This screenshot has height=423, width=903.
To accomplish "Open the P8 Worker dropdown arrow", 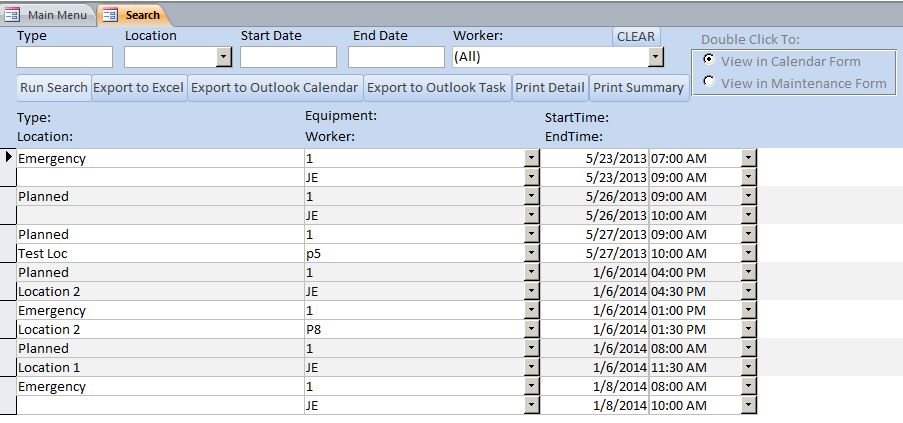I will pos(532,329).
